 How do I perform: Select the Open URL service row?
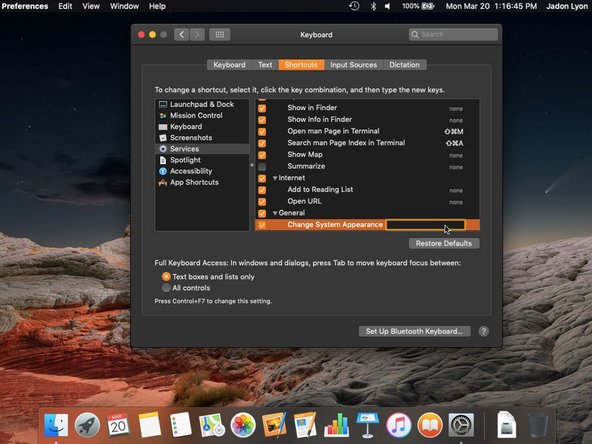click(367, 202)
